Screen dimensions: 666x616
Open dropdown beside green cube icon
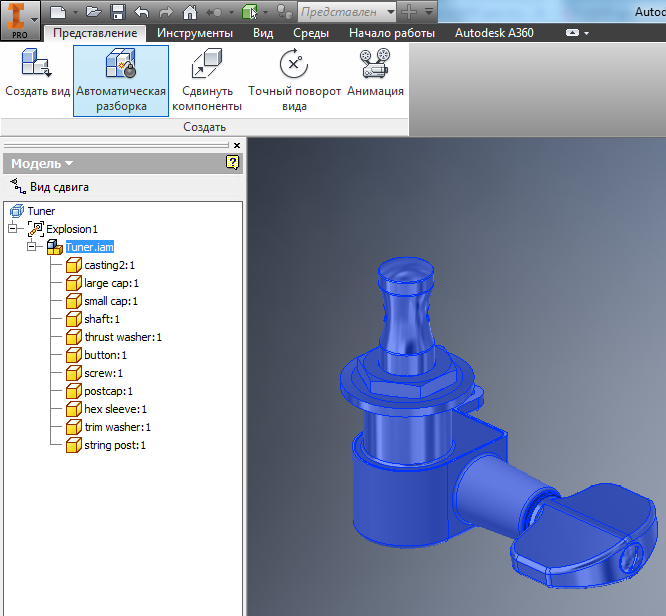[265, 12]
